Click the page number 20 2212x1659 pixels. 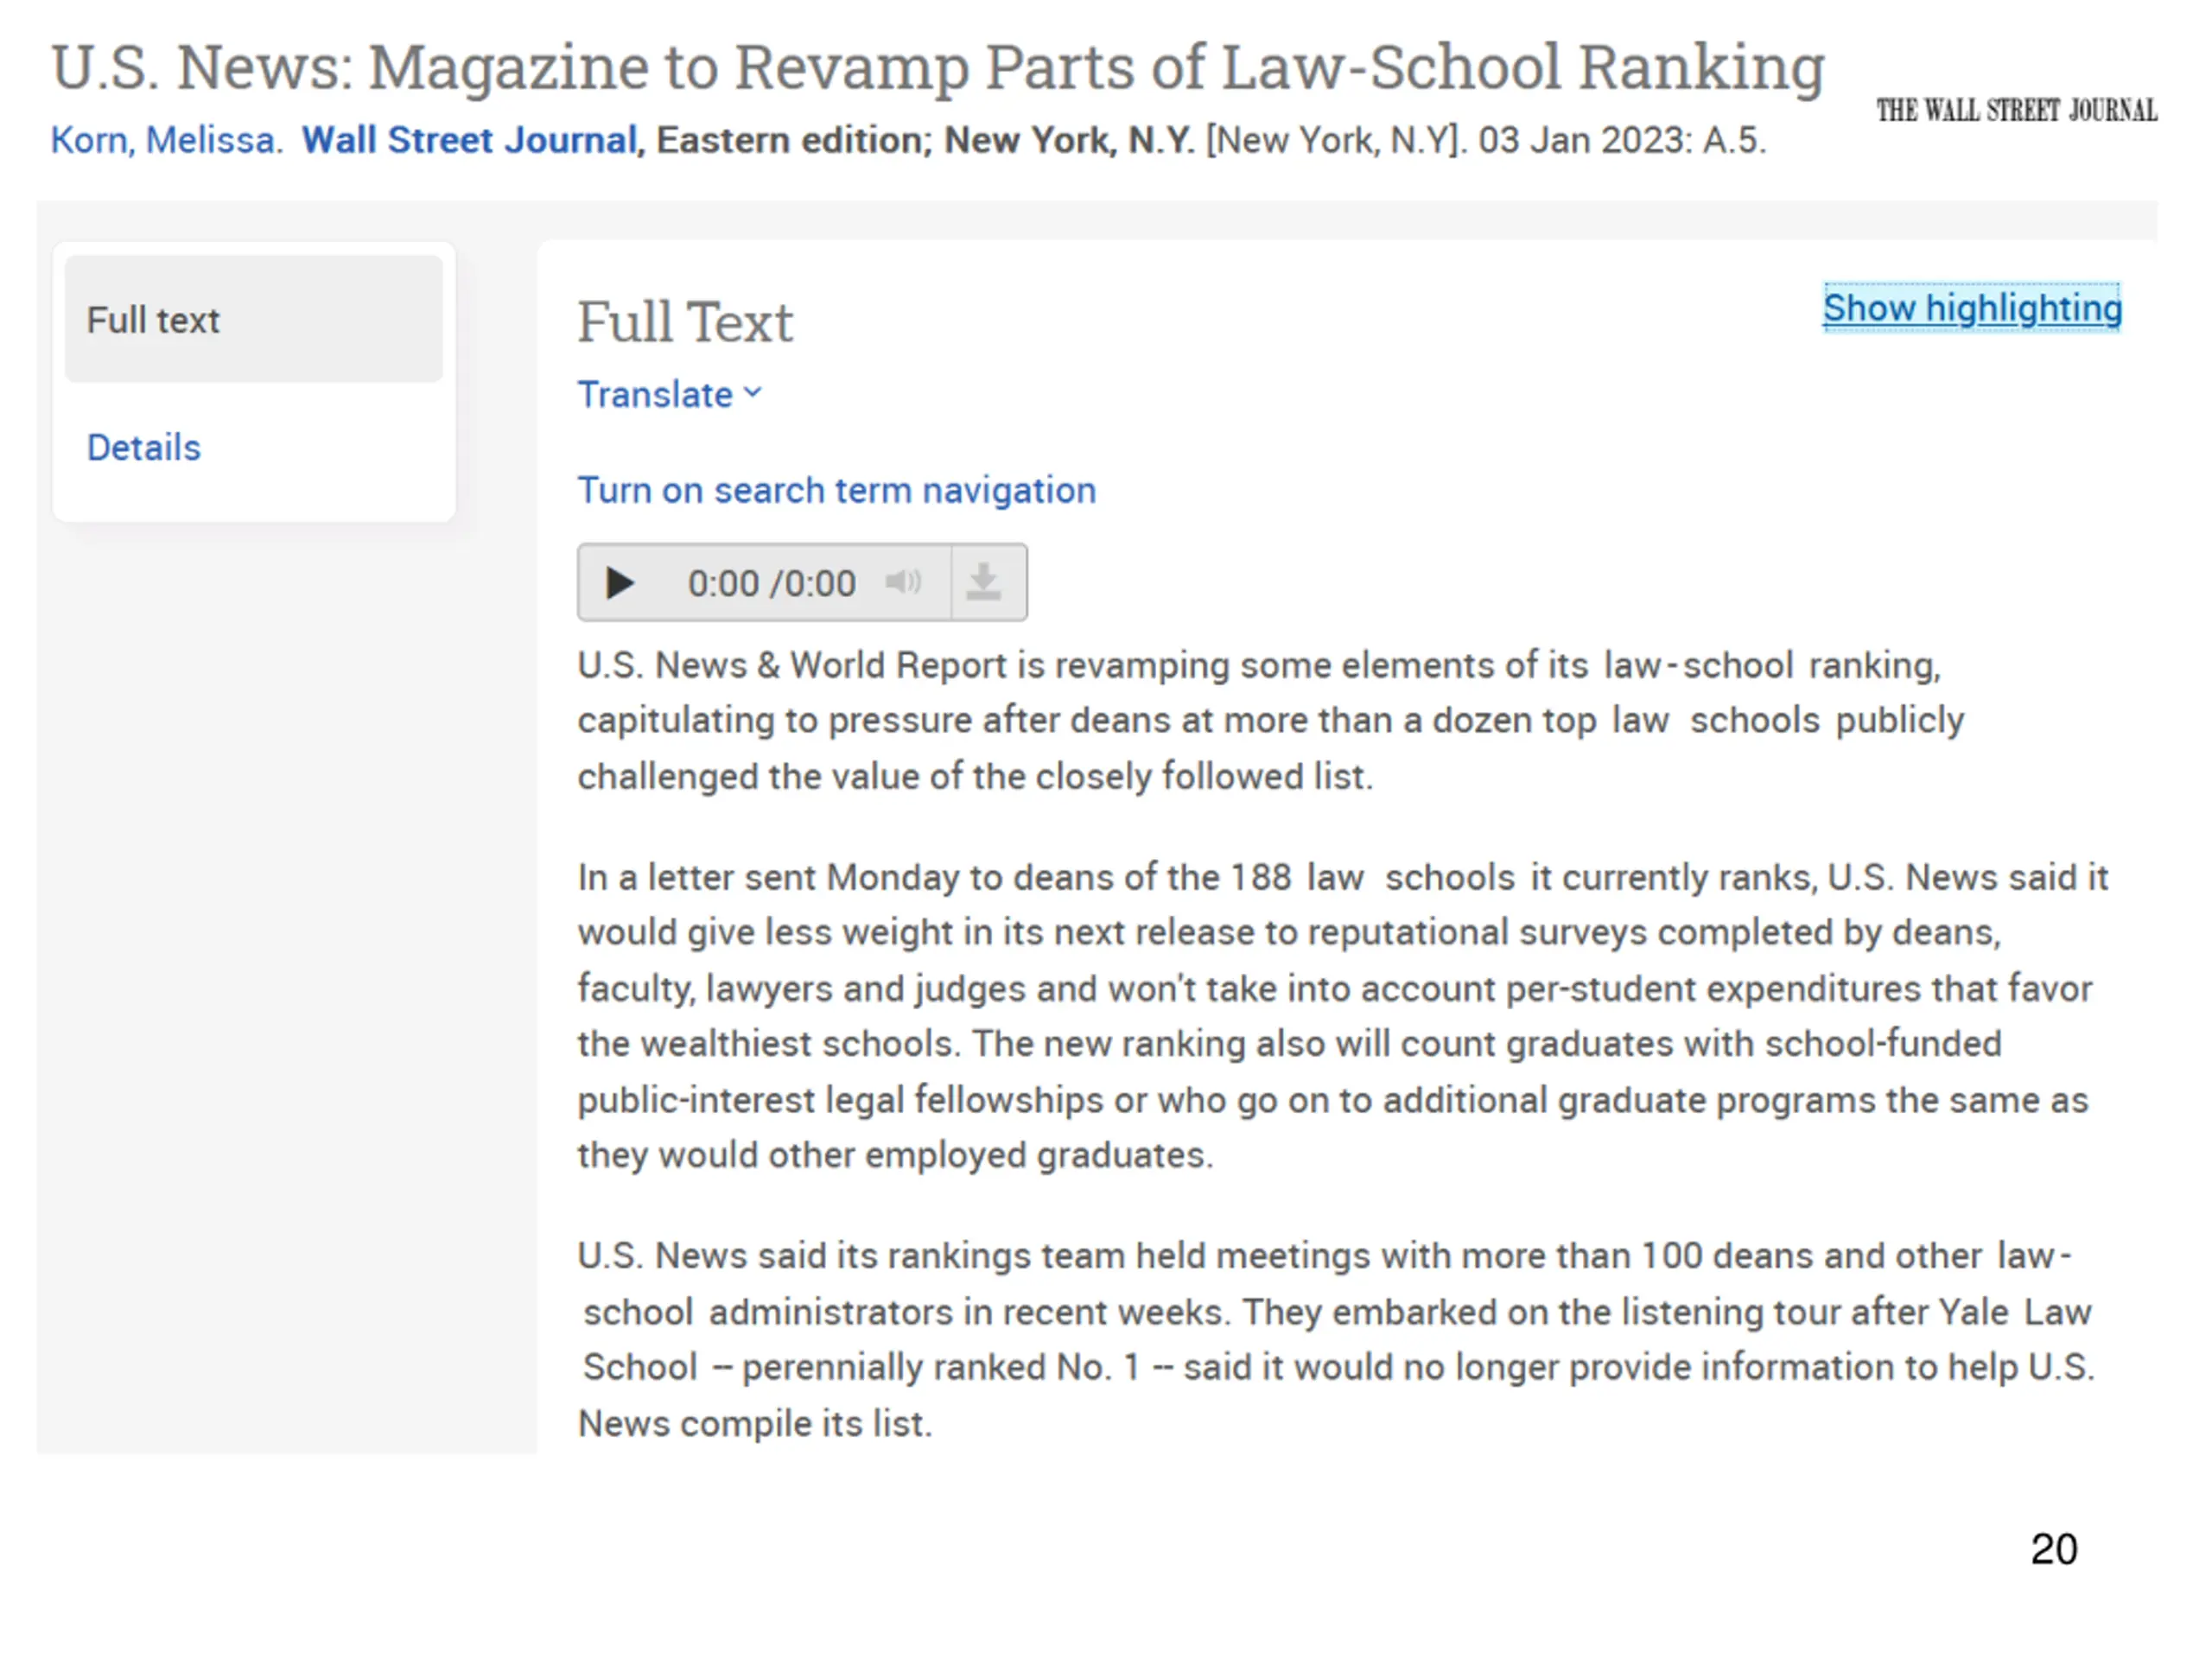click(x=2054, y=1549)
